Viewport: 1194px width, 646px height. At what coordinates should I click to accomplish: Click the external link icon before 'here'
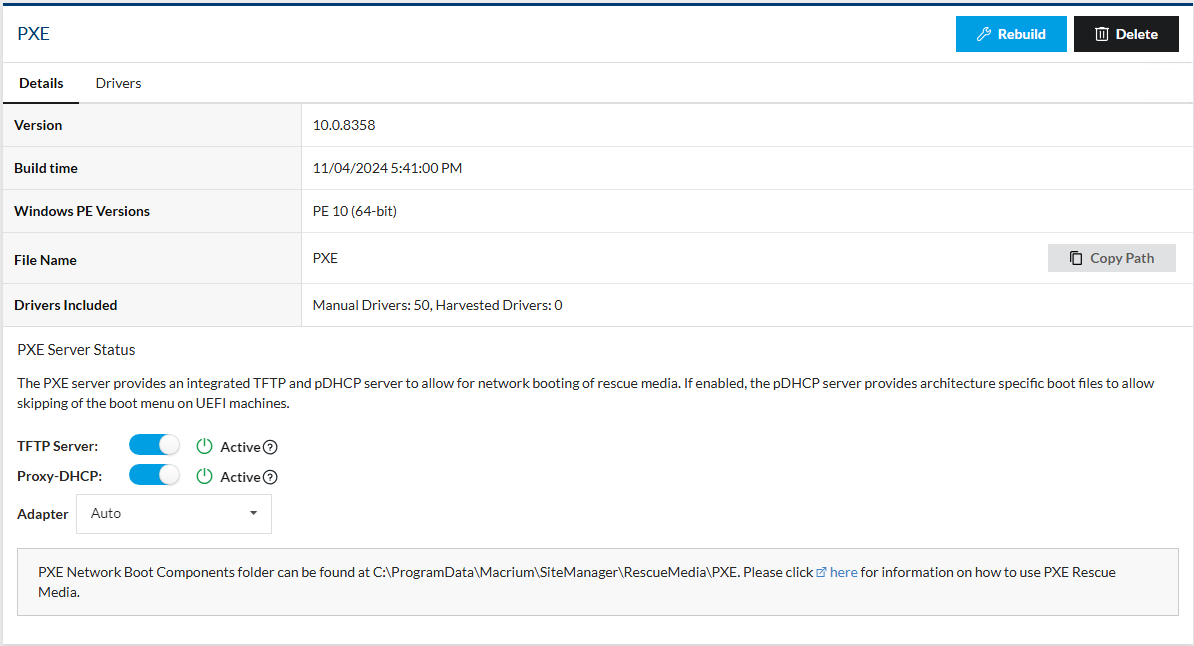click(x=821, y=572)
